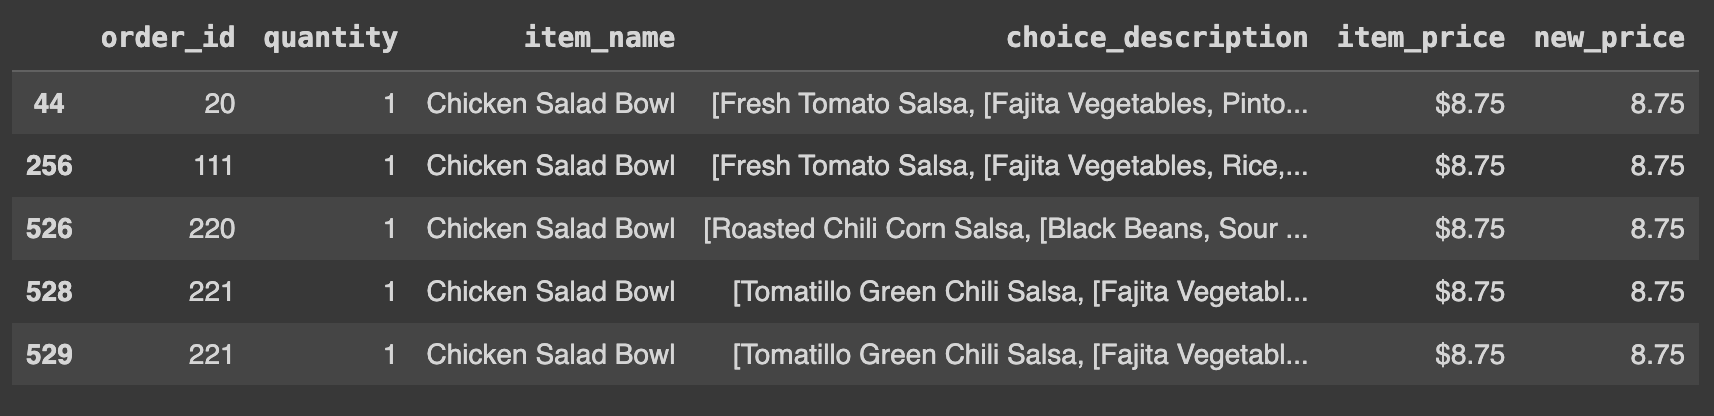Image resolution: width=1714 pixels, height=416 pixels.
Task: Click the new_price 8.75 in row 529
Action: (1657, 354)
